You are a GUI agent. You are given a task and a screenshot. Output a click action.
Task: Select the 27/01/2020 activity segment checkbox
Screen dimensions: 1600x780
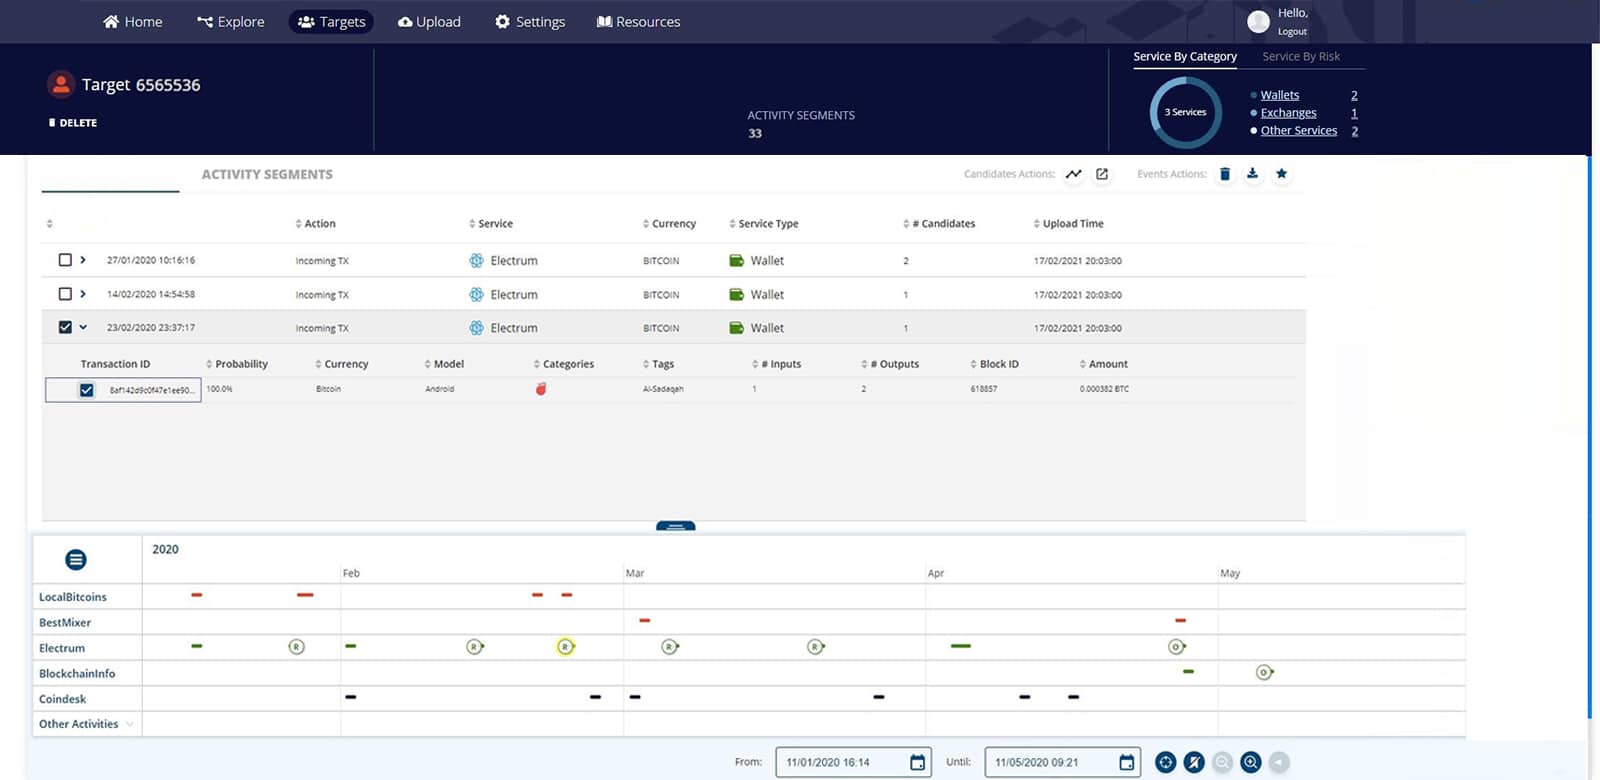65,260
